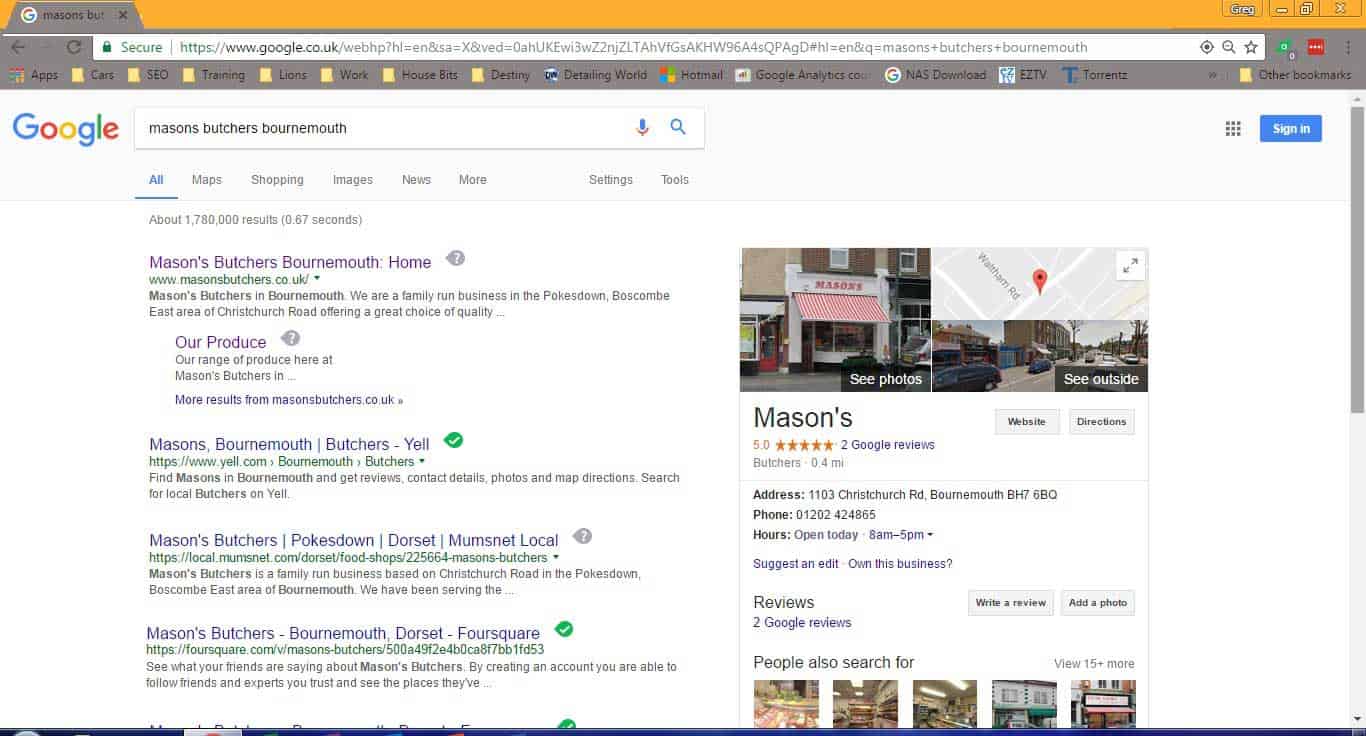This screenshot has width=1366, height=736.
Task: Click grey question mark beside Our Produce
Action: 291,338
